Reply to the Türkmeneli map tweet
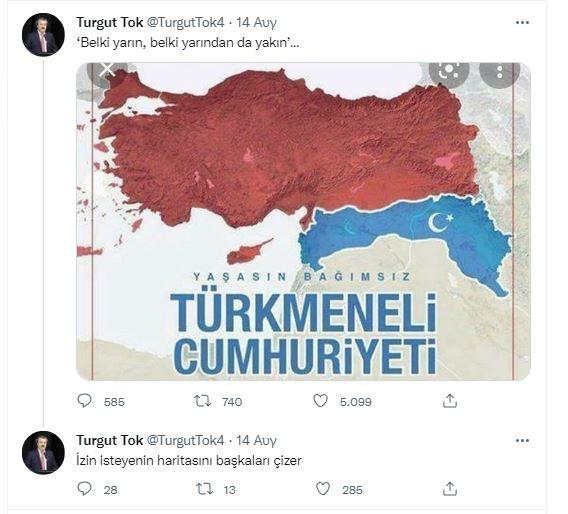 tap(85, 401)
